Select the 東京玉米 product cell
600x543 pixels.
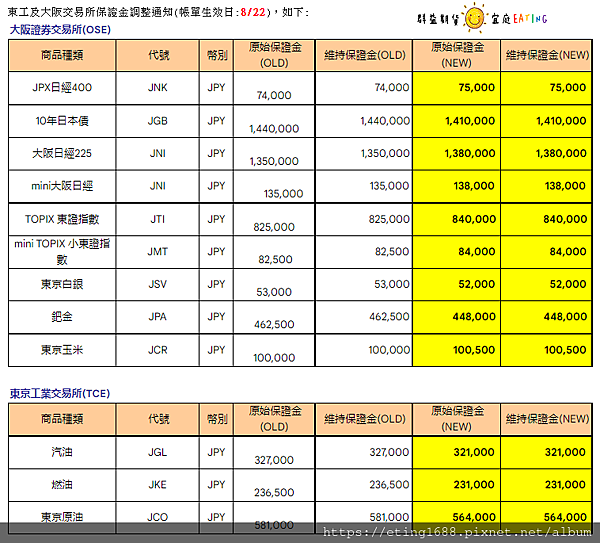pyautogui.click(x=62, y=350)
